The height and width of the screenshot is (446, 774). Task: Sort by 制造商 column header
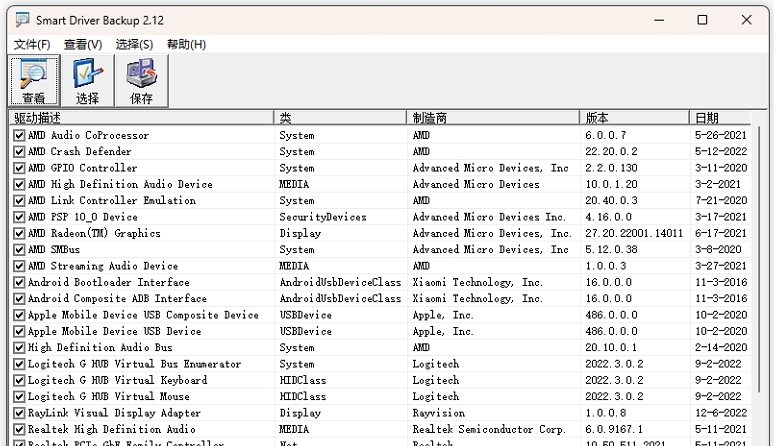(493, 118)
